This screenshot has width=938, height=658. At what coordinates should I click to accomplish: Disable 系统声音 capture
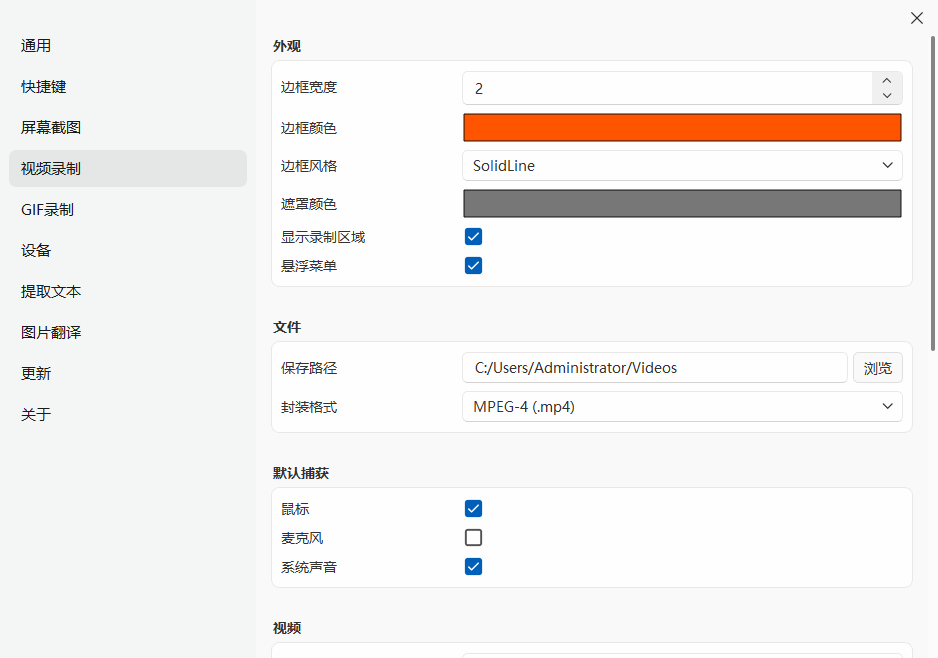[x=473, y=566]
